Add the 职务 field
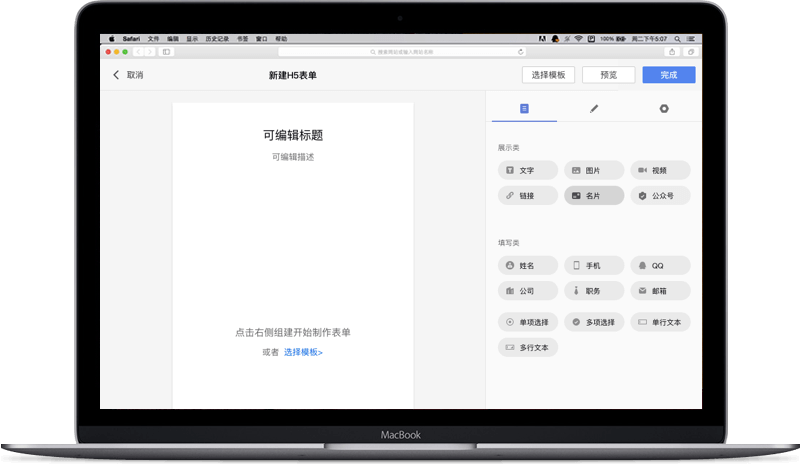Viewport: 800px width, 464px height. click(x=594, y=291)
